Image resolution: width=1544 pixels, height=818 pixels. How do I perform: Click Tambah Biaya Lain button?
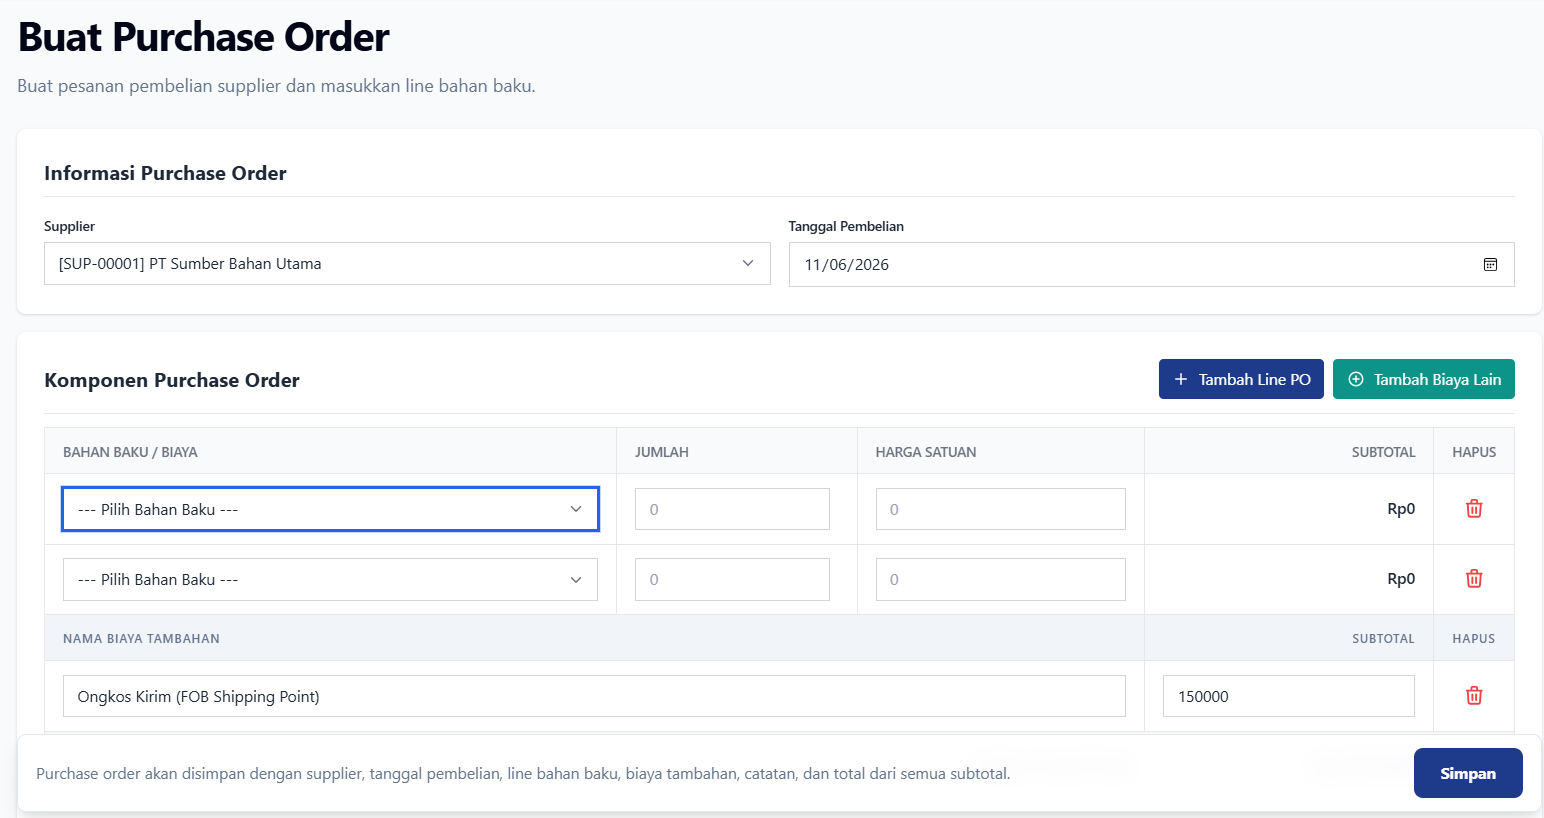(x=1424, y=379)
